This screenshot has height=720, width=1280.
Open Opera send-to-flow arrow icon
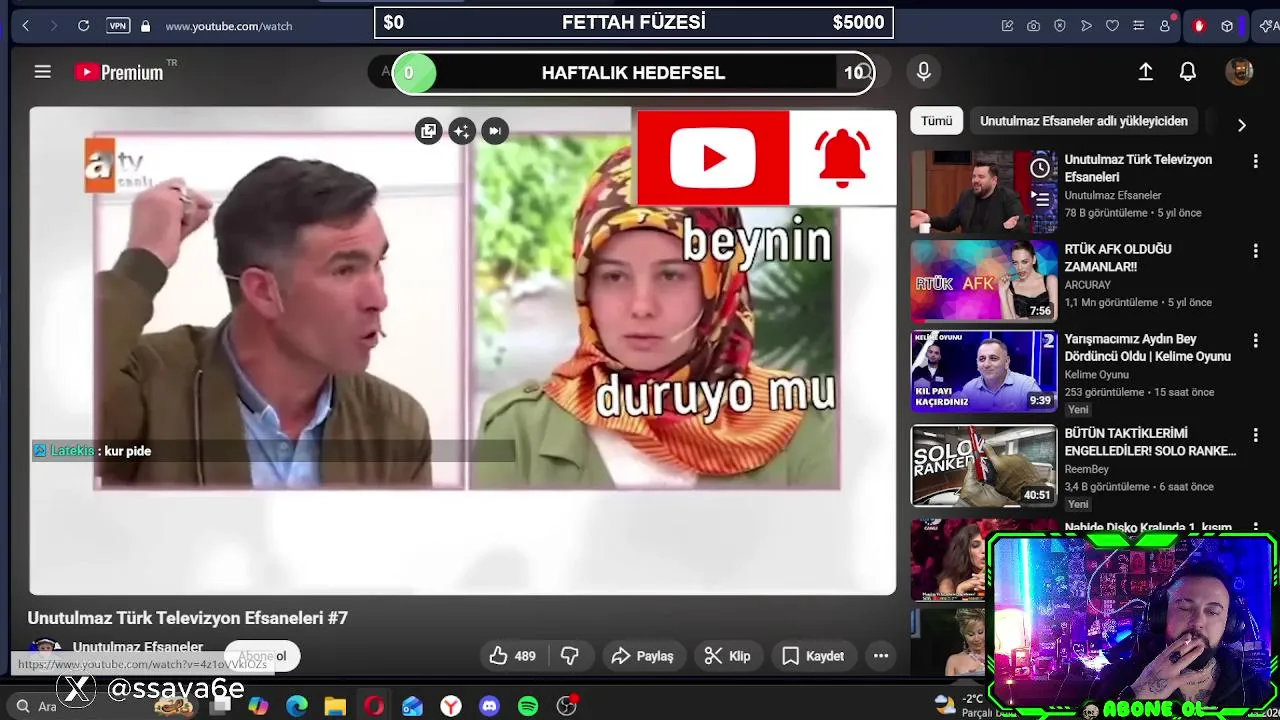tap(1086, 26)
